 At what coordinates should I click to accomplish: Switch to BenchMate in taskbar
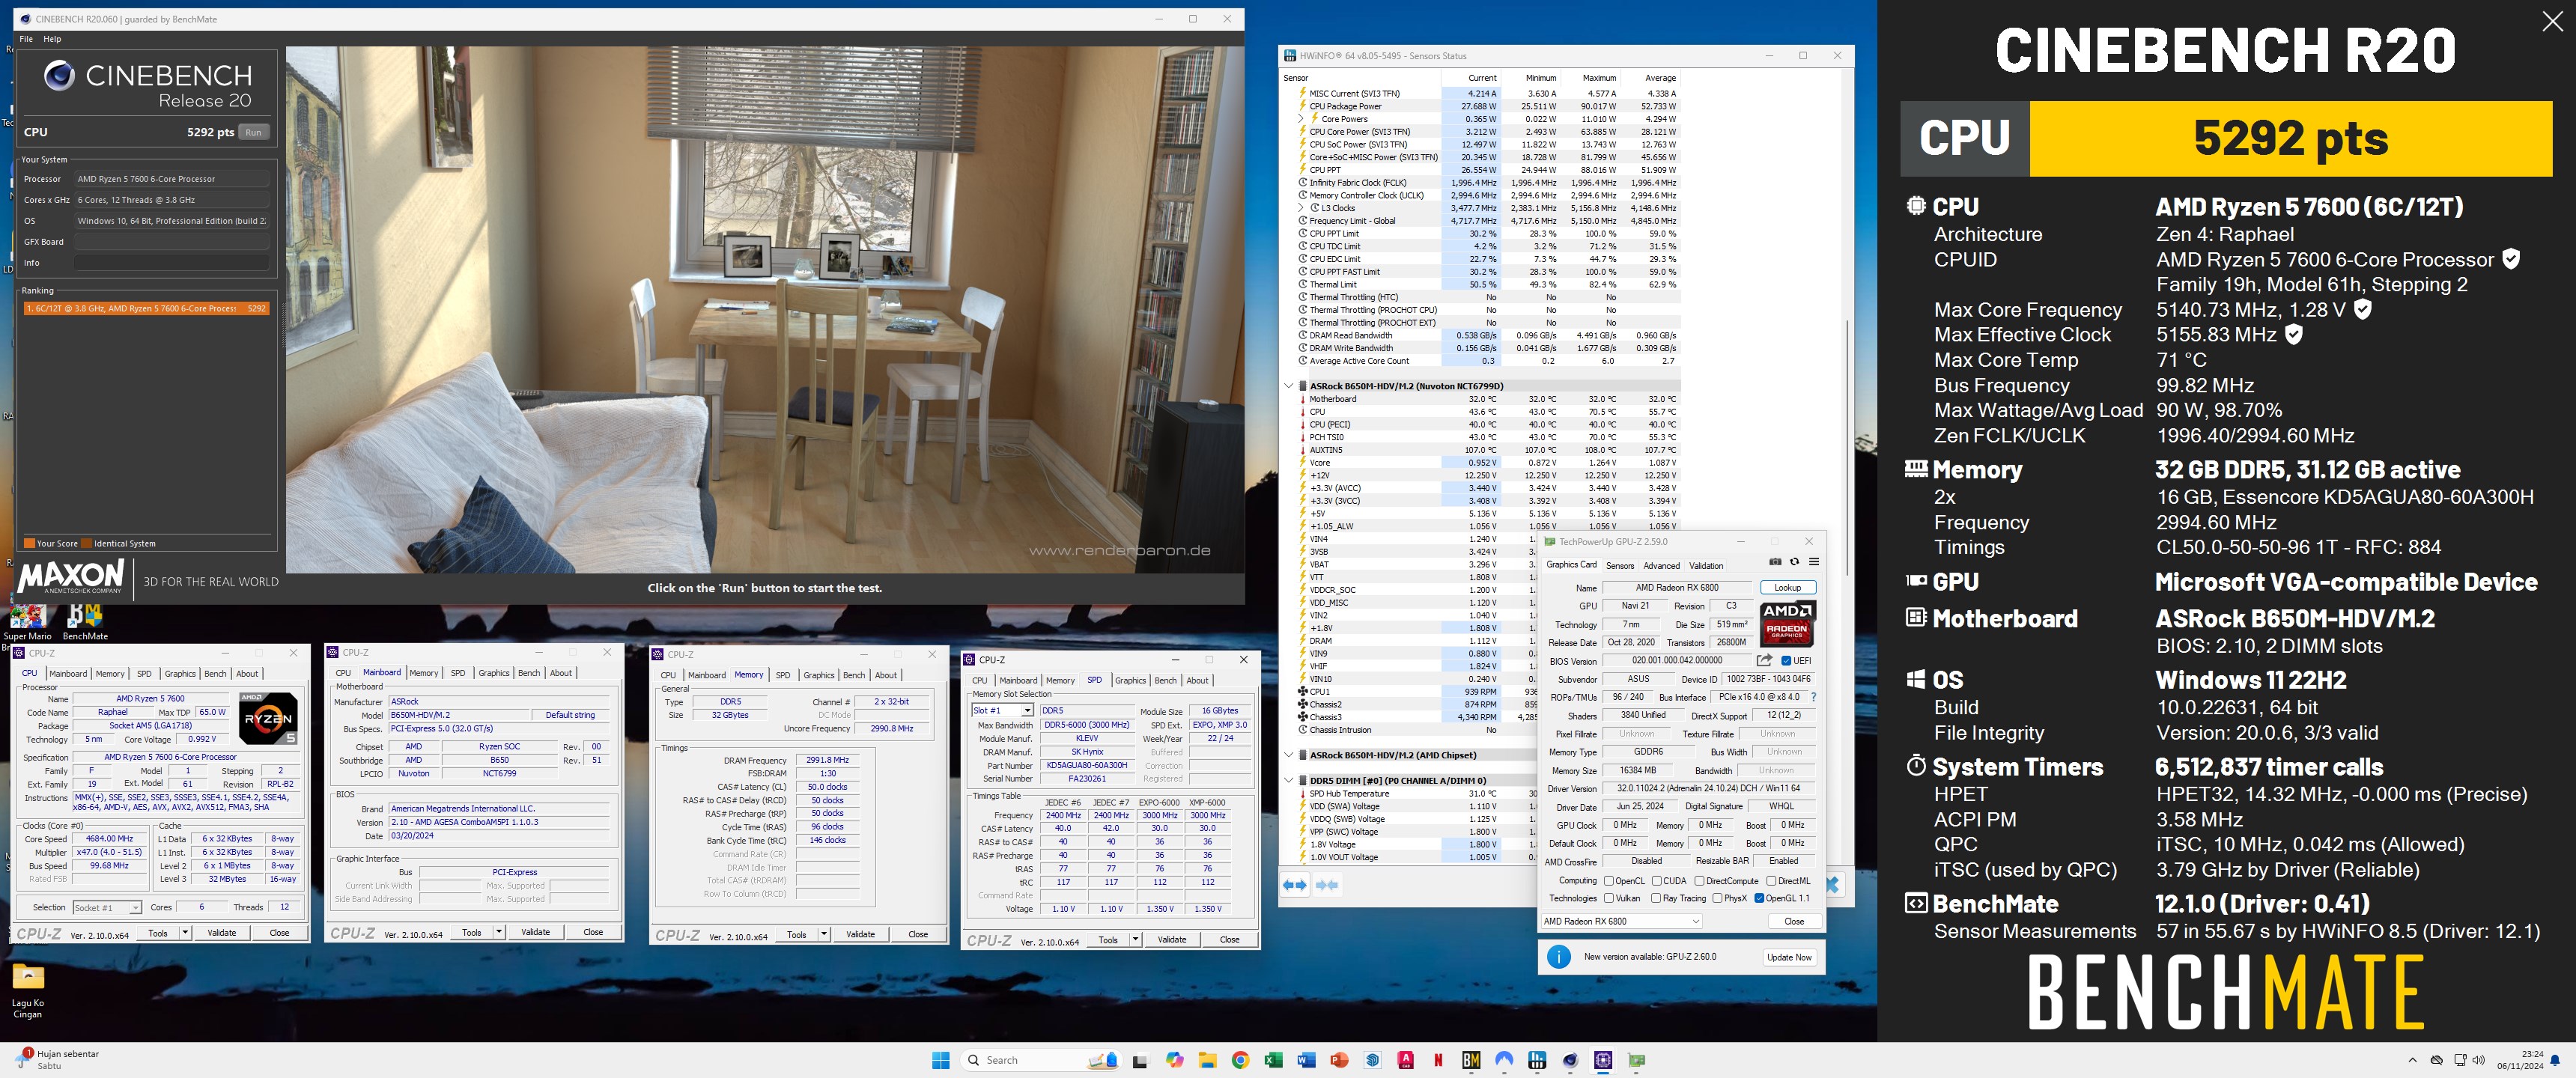[1471, 1060]
